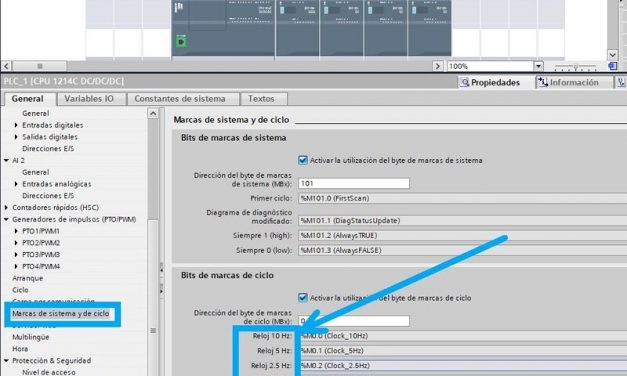Open the zoom level dropdown arrow
This screenshot has height=376, width=627.
tap(539, 66)
